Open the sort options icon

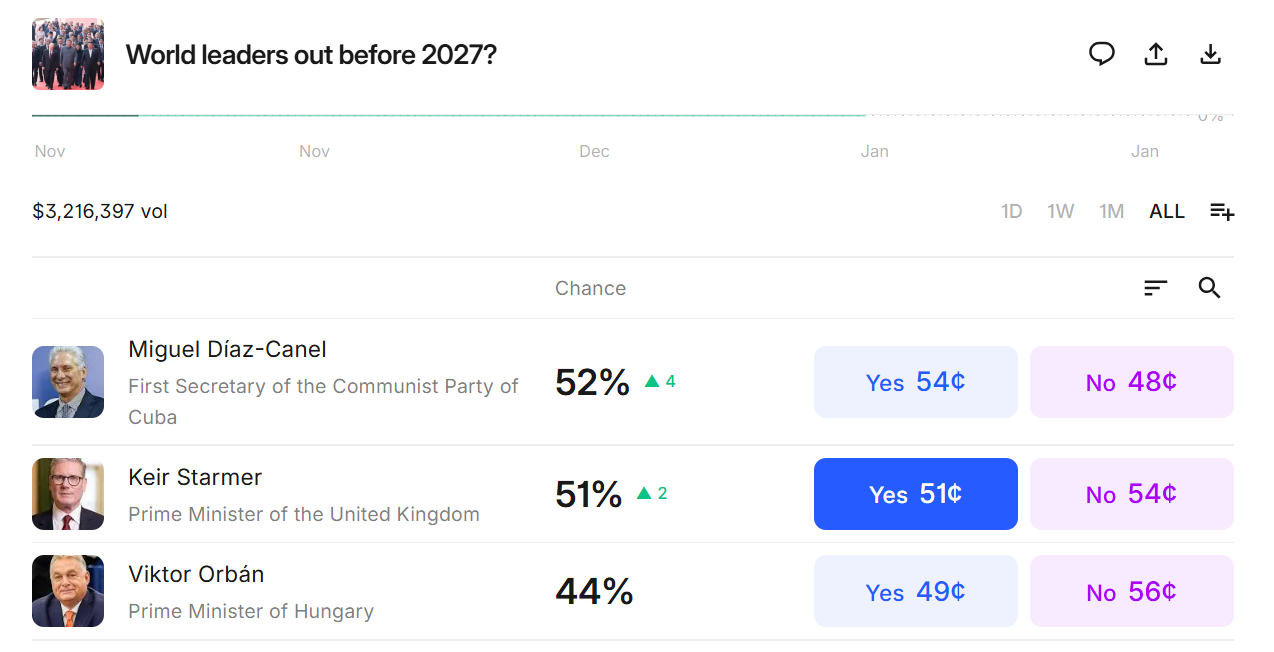[1155, 288]
